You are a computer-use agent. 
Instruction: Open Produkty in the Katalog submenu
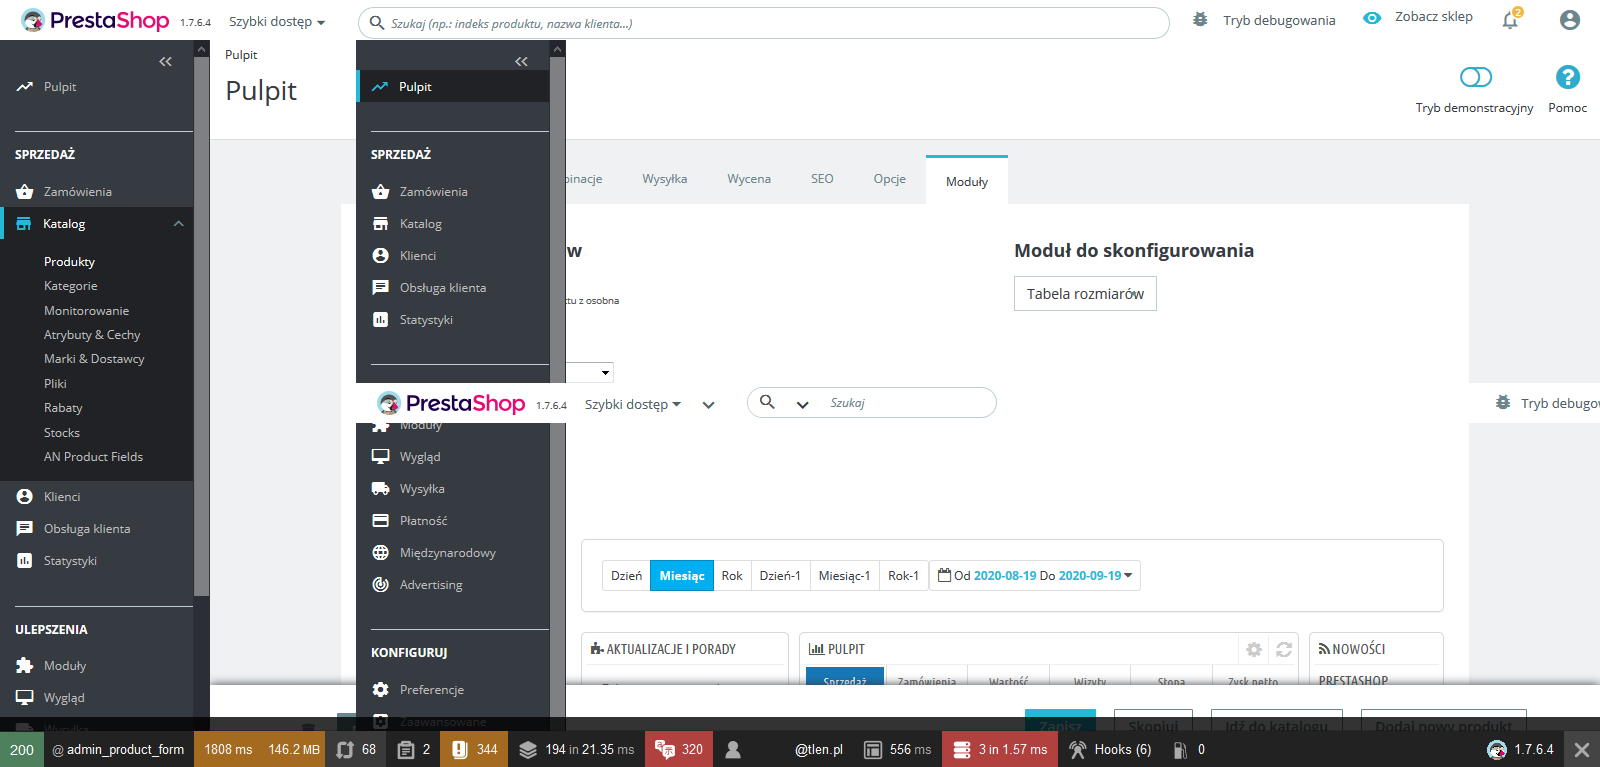(x=69, y=262)
